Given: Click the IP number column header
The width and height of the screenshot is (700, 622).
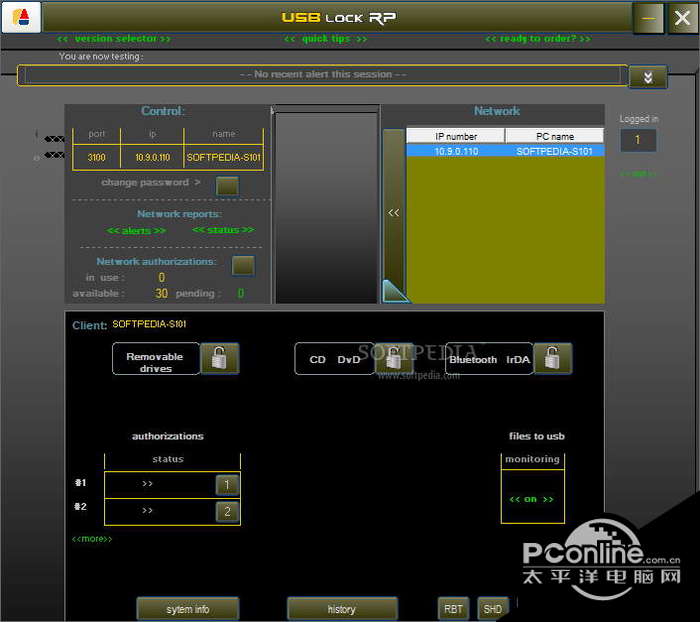Looking at the screenshot, I should tap(456, 136).
